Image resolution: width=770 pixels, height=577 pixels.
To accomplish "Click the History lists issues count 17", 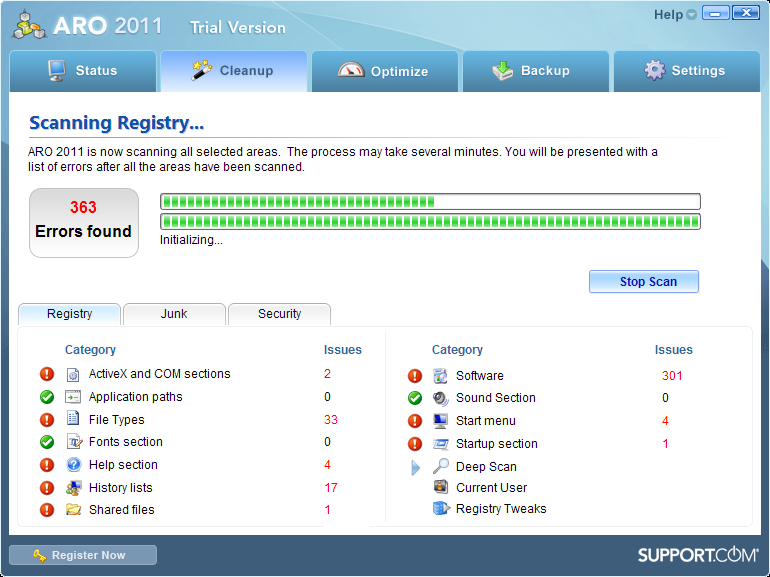I will click(330, 488).
